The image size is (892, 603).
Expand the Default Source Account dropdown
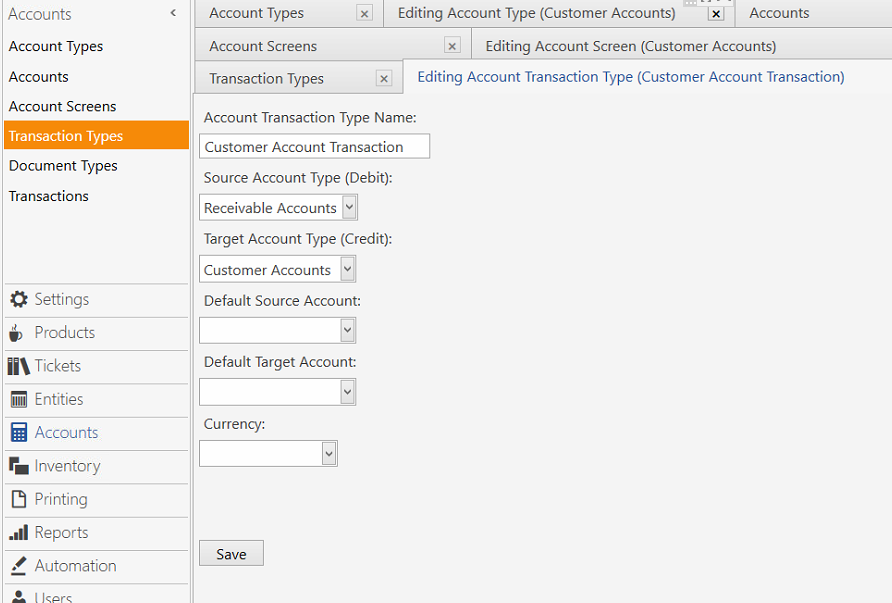[347, 330]
